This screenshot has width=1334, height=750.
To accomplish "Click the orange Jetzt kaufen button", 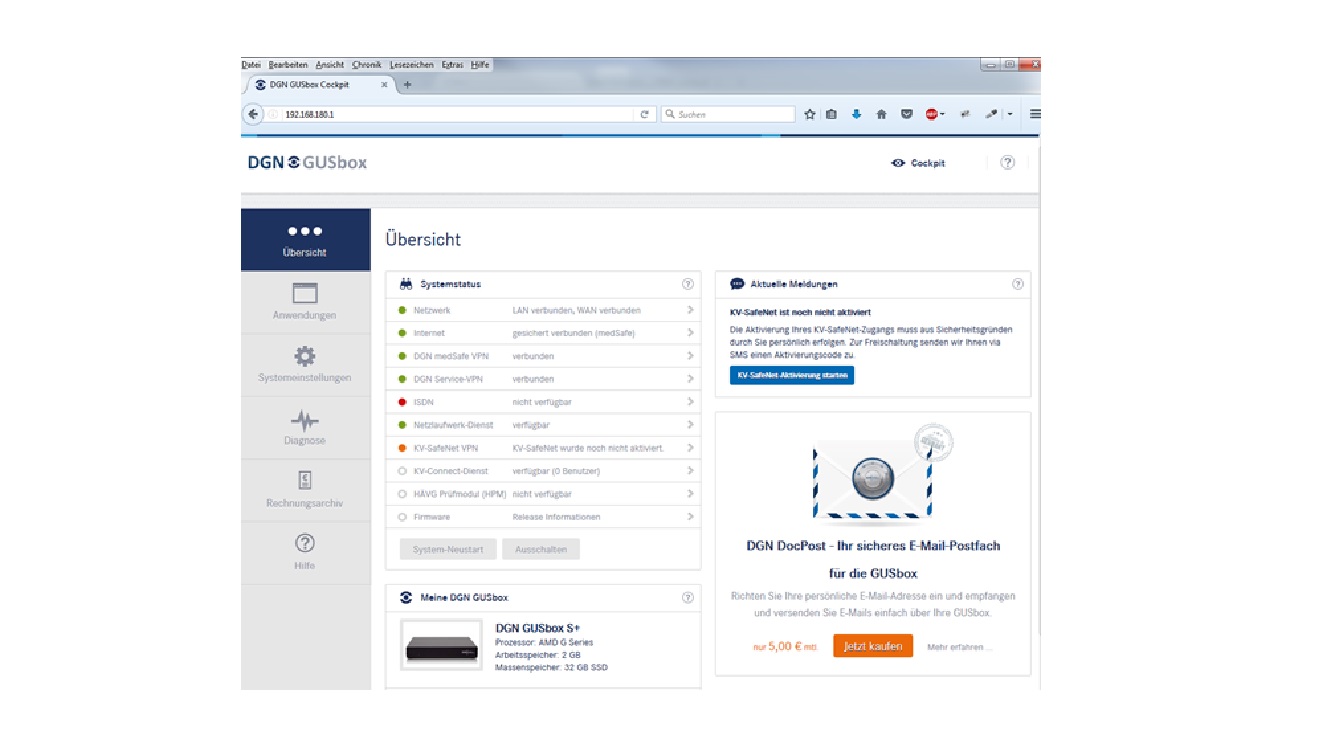I will coord(873,646).
